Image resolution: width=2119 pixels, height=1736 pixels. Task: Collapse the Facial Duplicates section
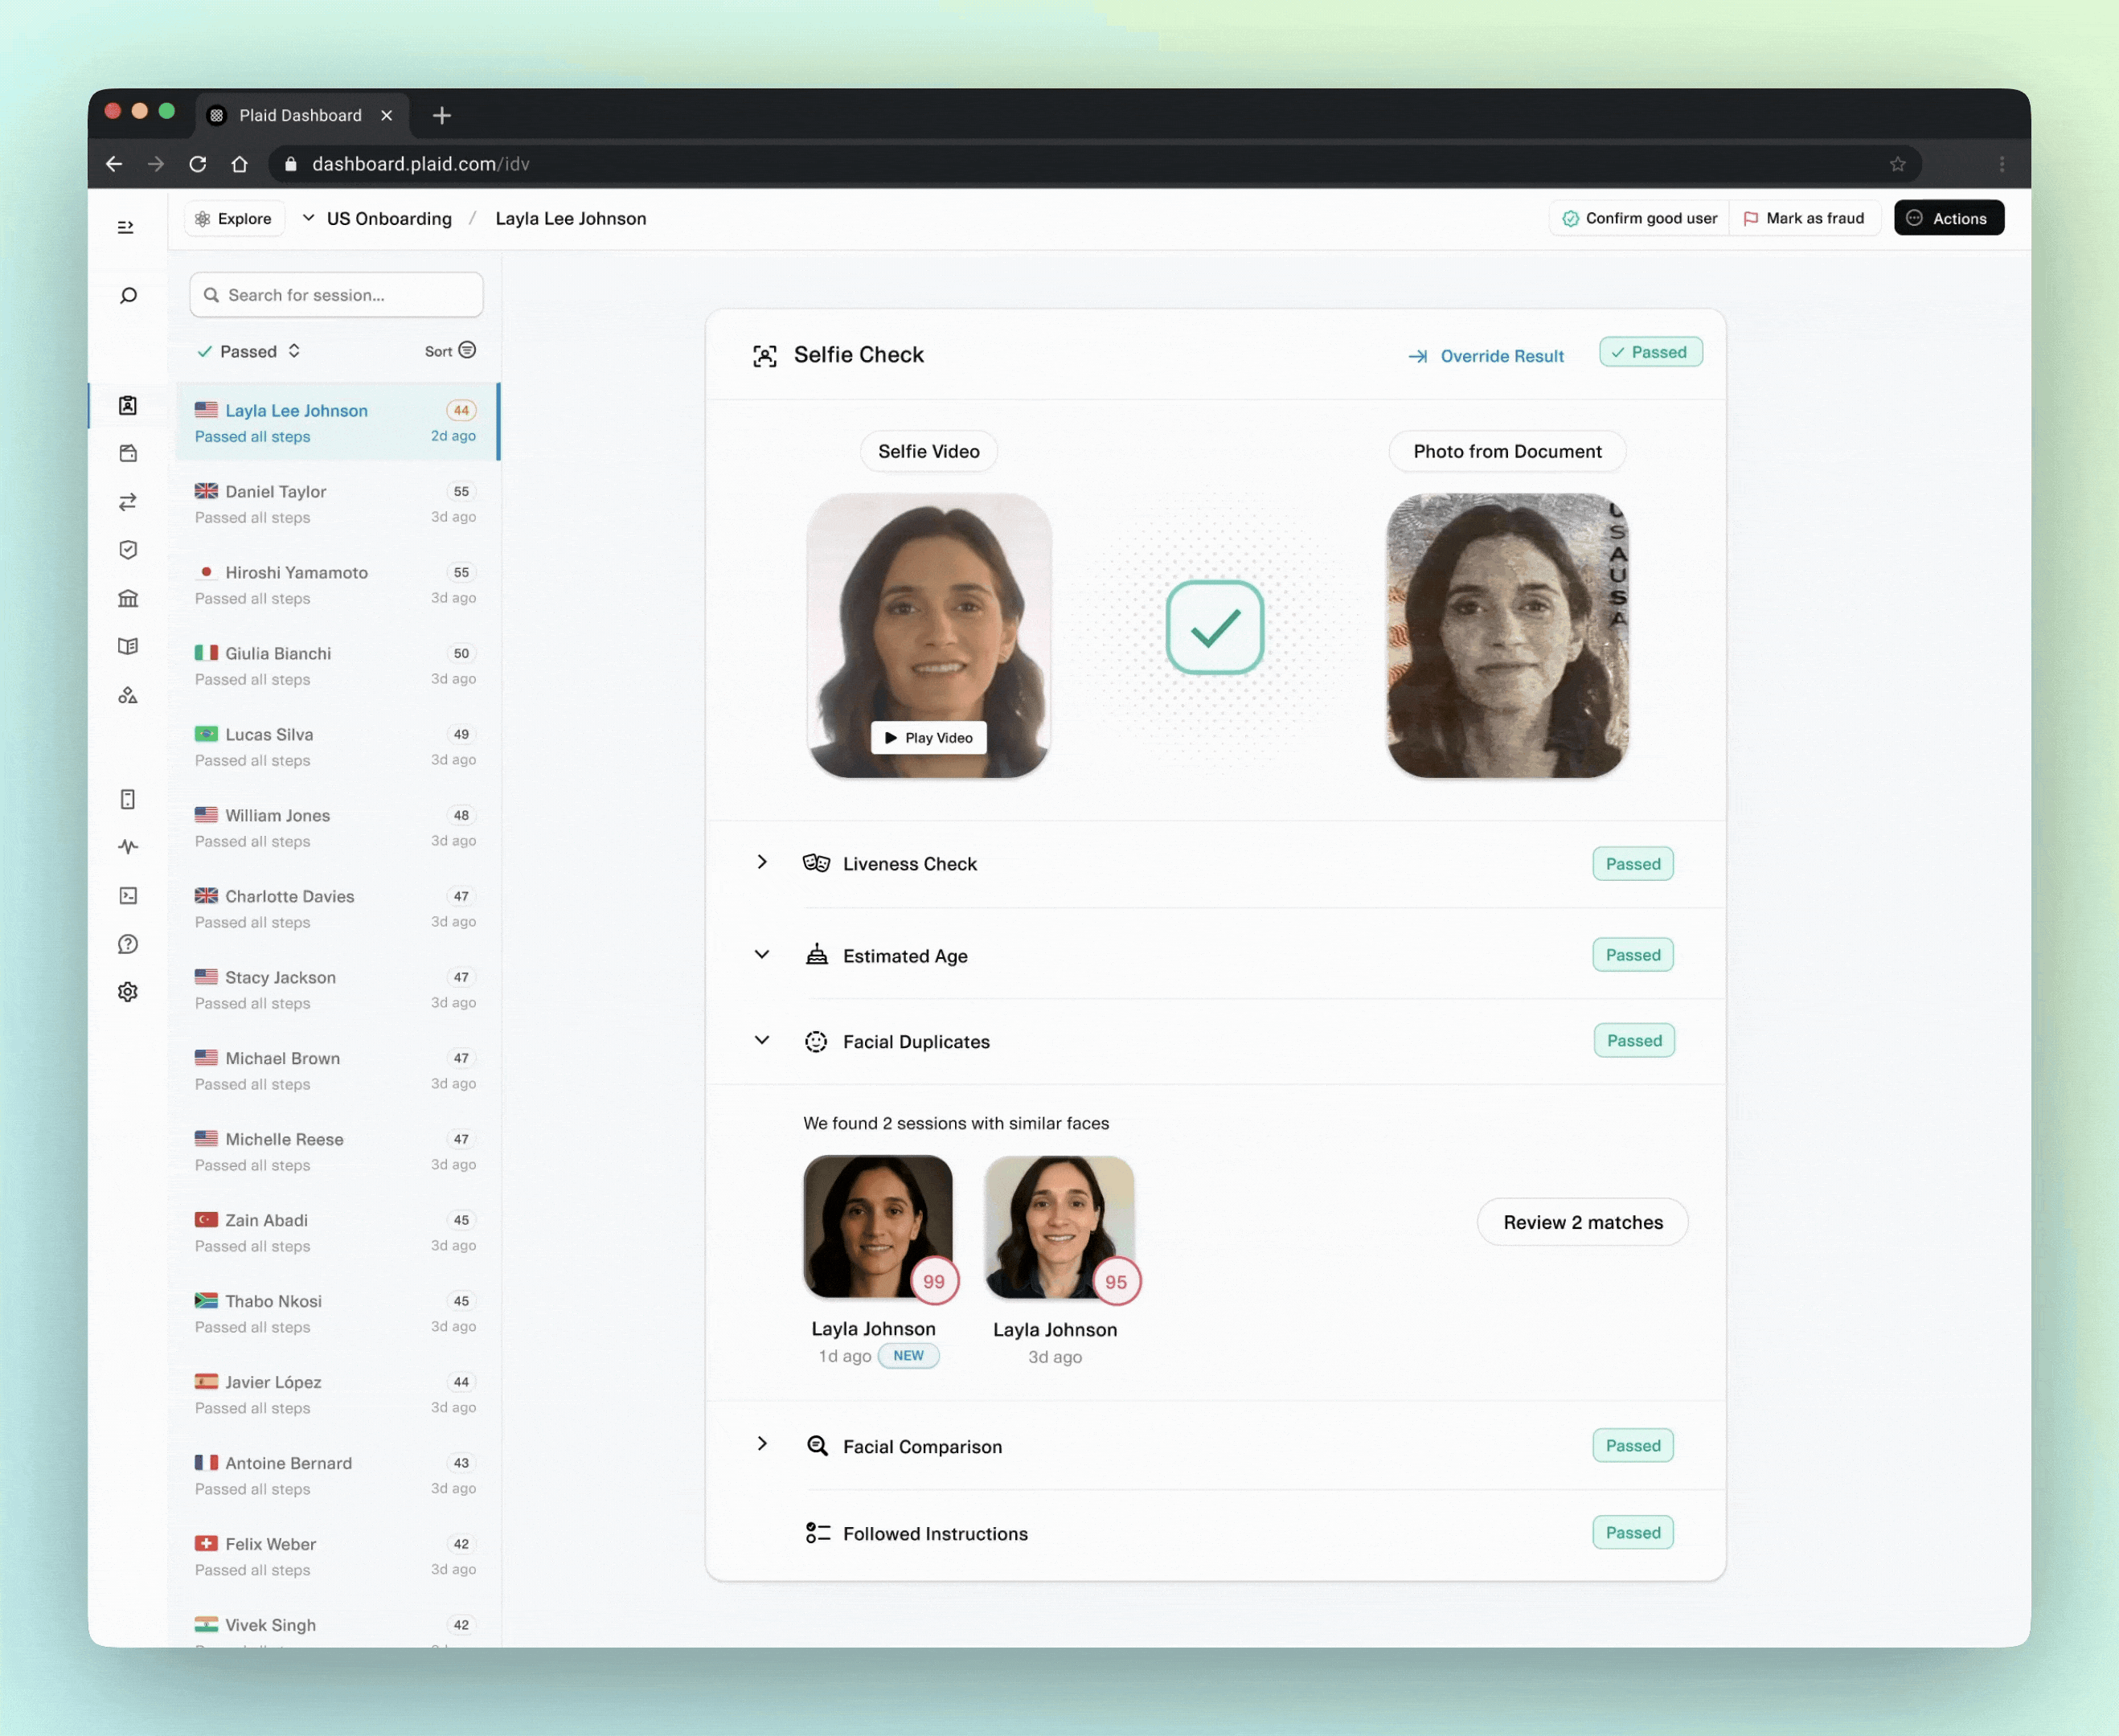(762, 1040)
